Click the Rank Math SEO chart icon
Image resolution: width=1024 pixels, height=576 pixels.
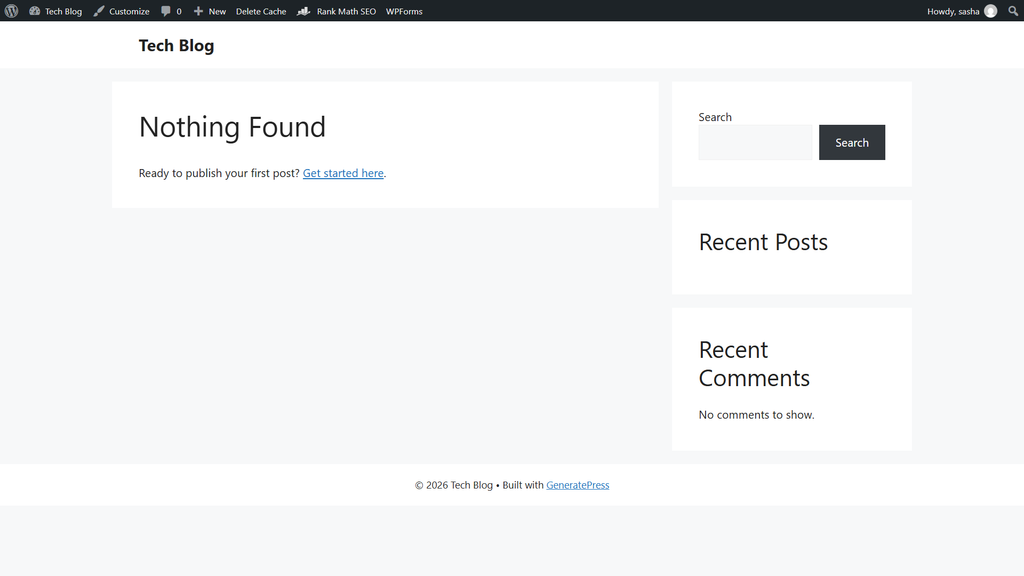[304, 11]
